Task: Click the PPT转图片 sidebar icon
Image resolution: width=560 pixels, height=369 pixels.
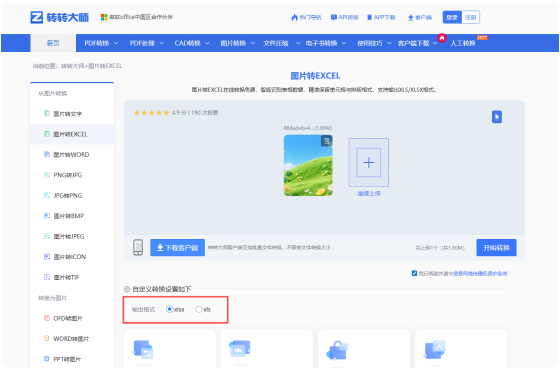Action: (x=47, y=359)
